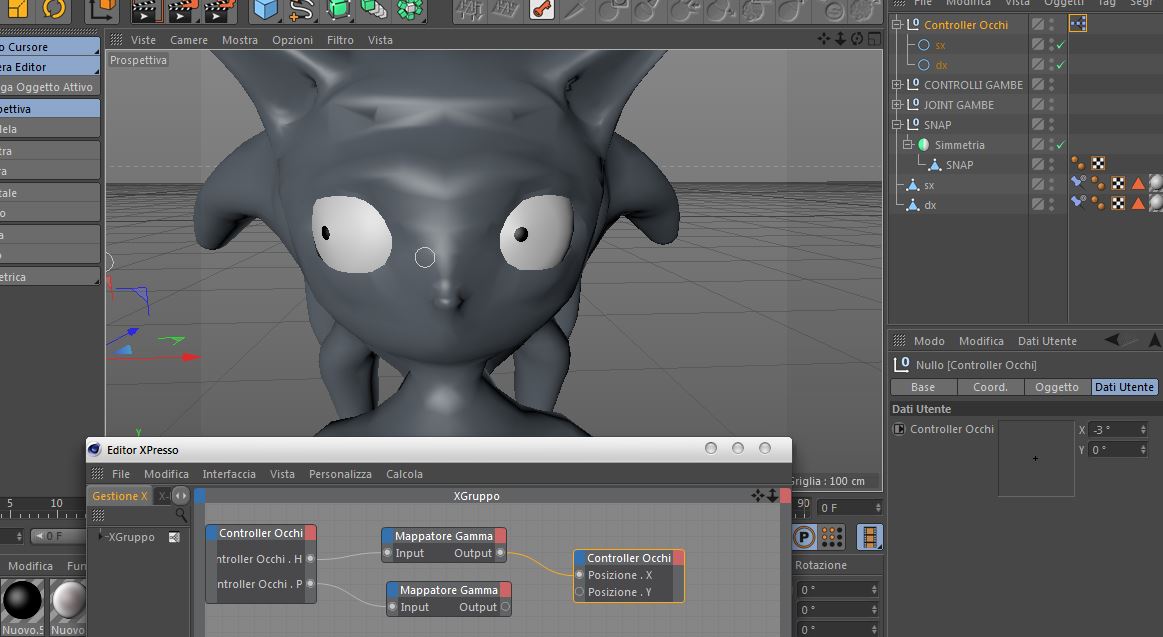Screen dimensions: 1163x637
Task: Click the orange redo arrow icon
Action: tap(53, 9)
